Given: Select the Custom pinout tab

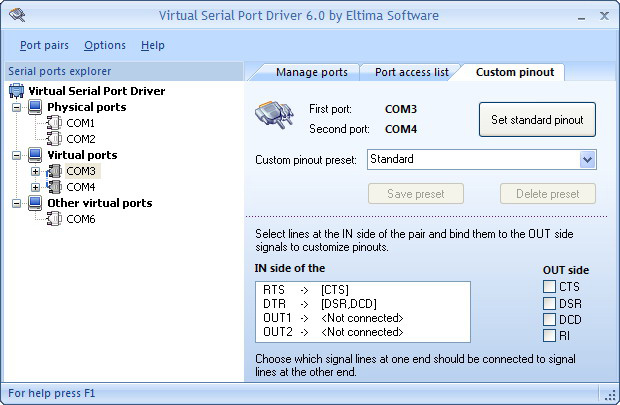Looking at the screenshot, I should pyautogui.click(x=515, y=72).
